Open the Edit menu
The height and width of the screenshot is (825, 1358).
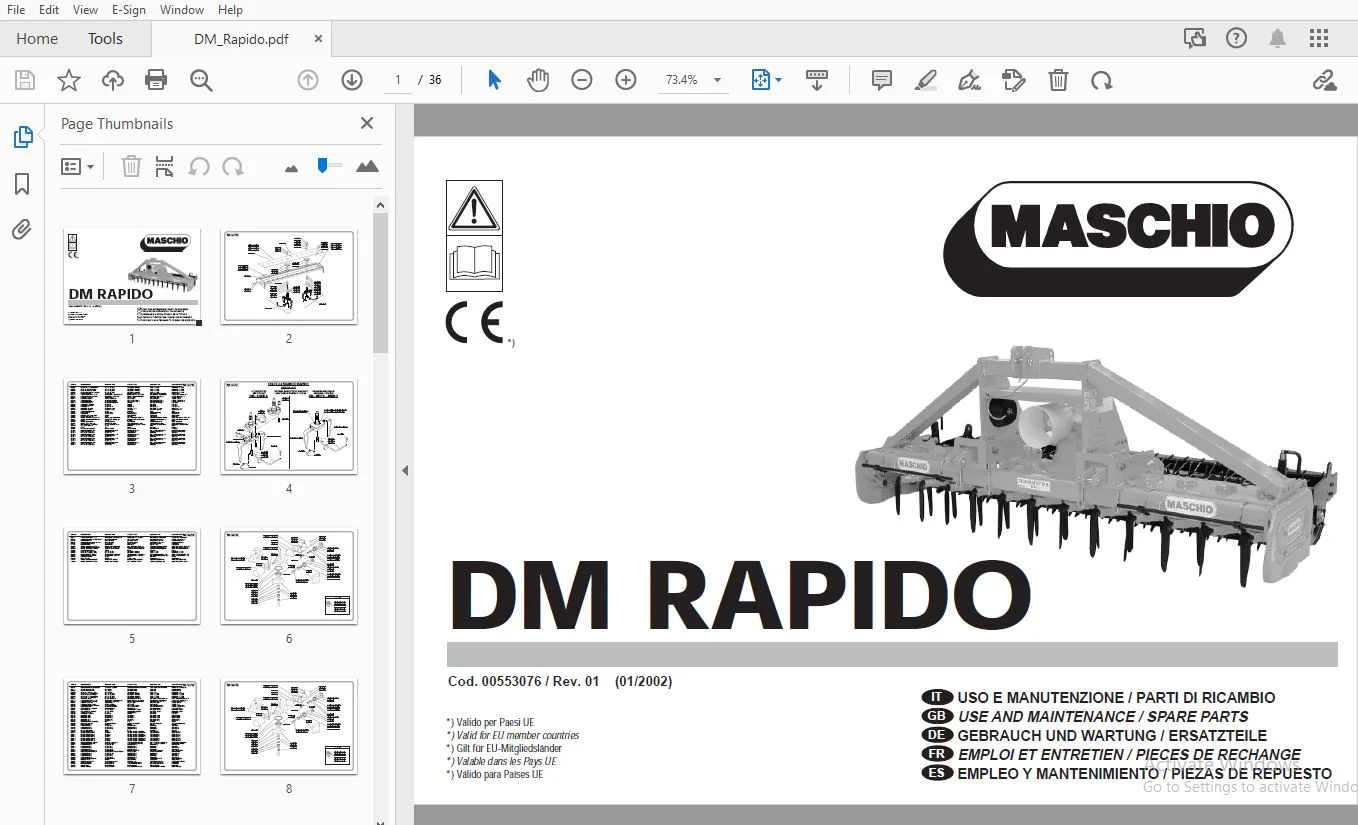(x=49, y=10)
